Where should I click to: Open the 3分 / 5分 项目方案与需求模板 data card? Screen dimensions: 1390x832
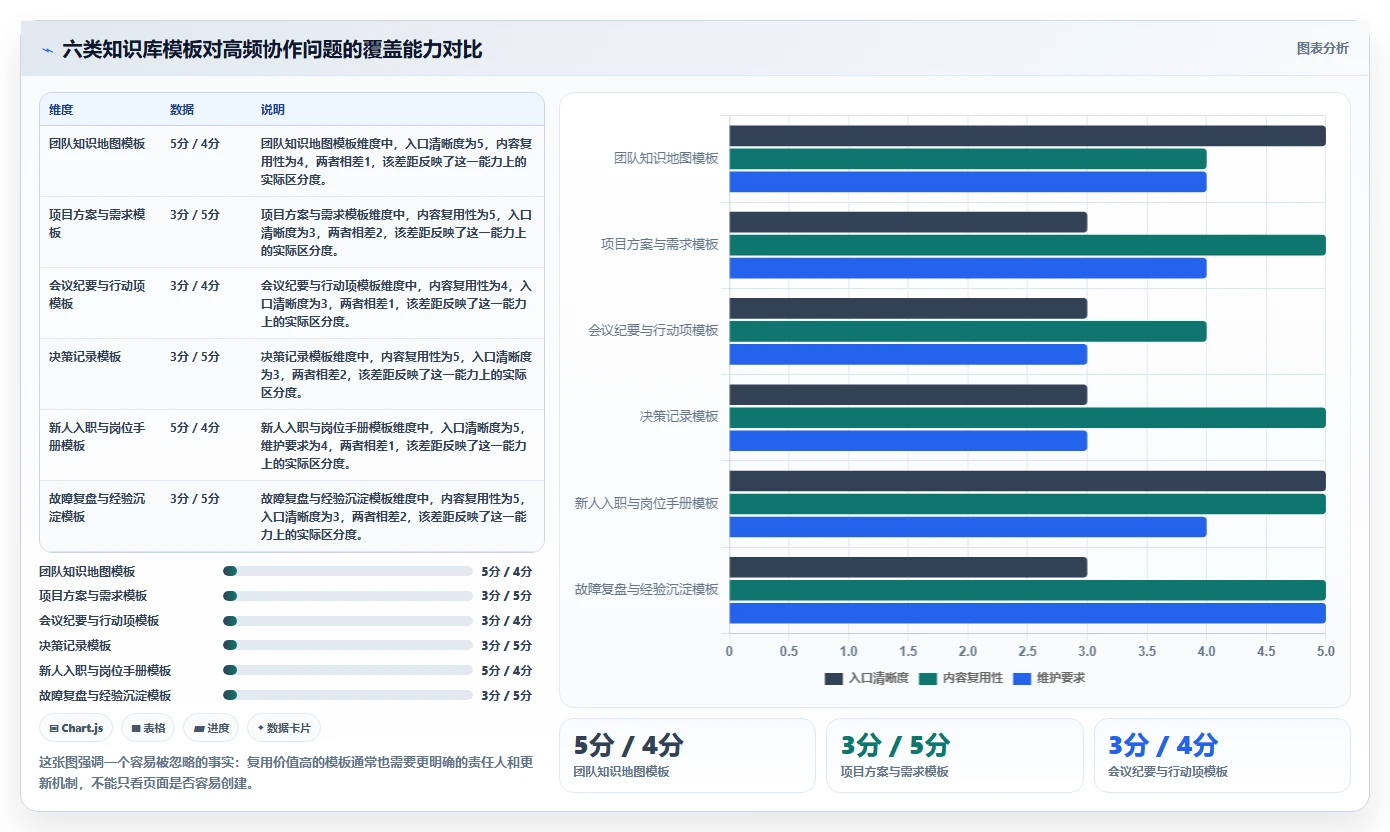point(954,756)
